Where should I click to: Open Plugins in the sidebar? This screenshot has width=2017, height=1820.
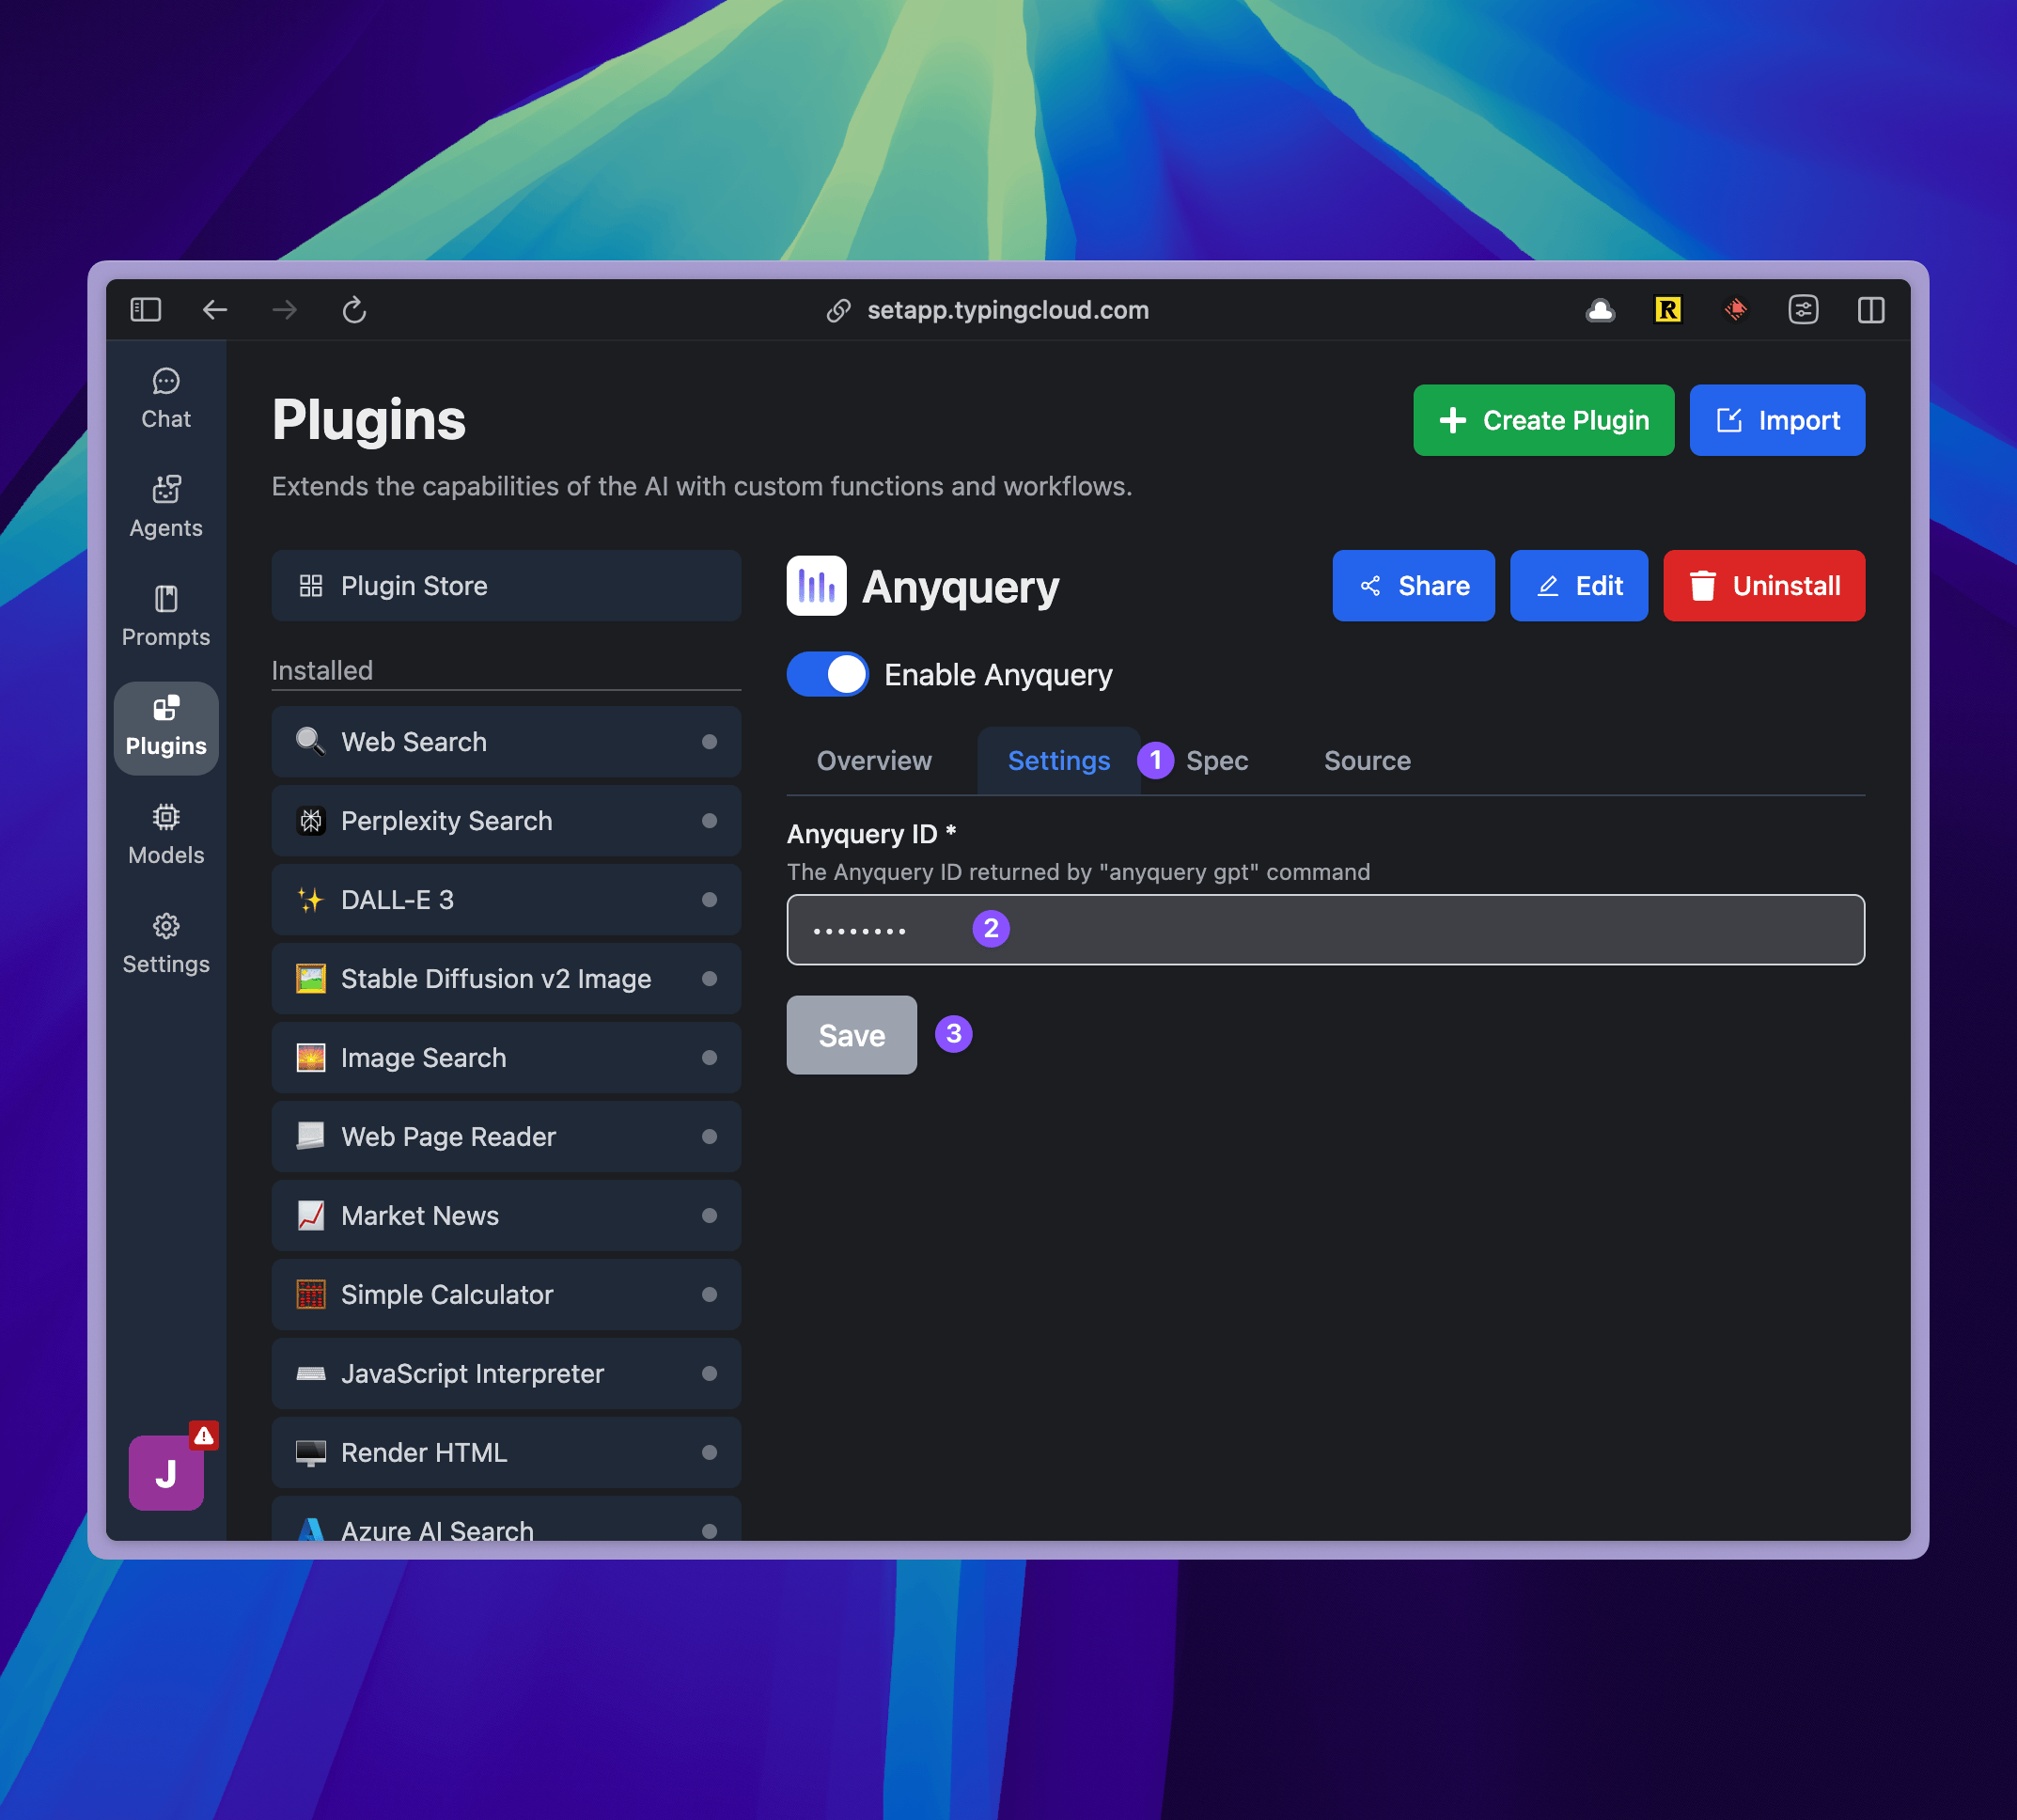(x=166, y=727)
